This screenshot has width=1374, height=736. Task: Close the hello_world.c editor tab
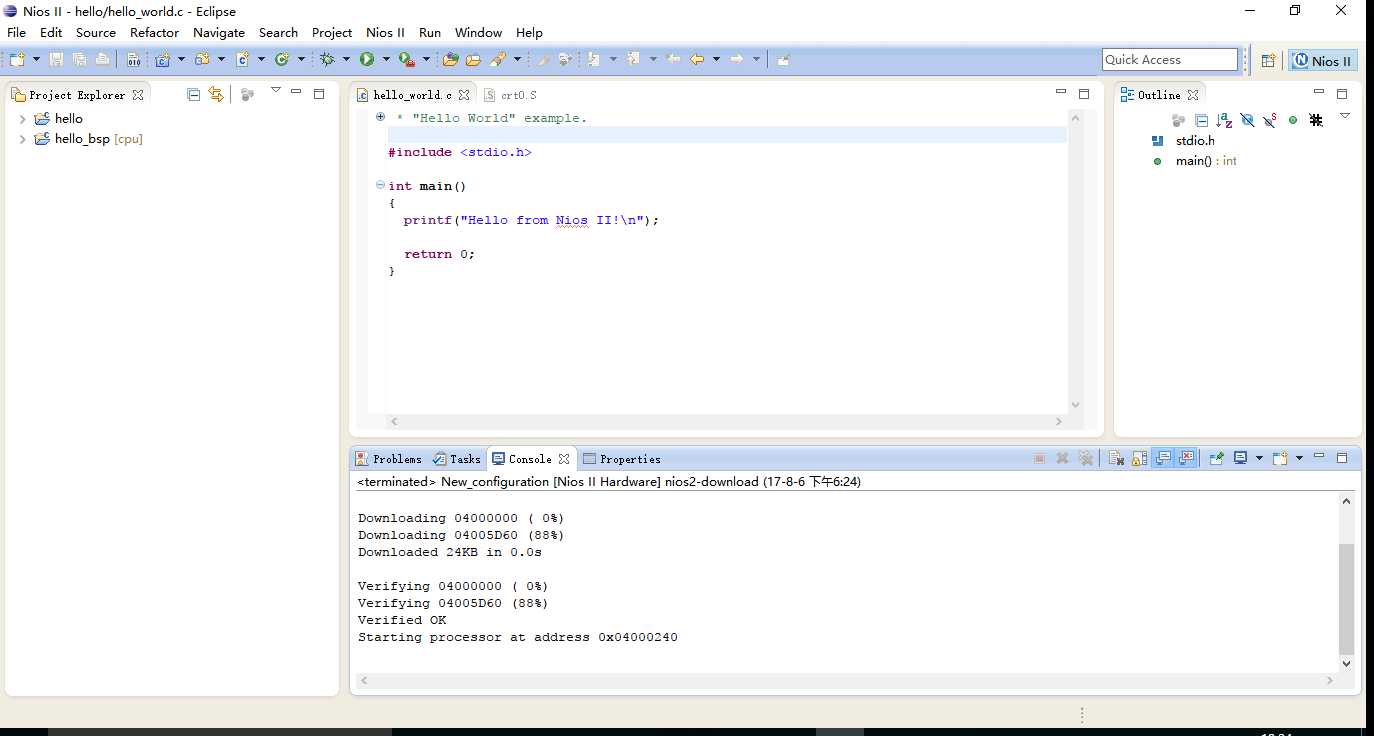[x=465, y=95]
